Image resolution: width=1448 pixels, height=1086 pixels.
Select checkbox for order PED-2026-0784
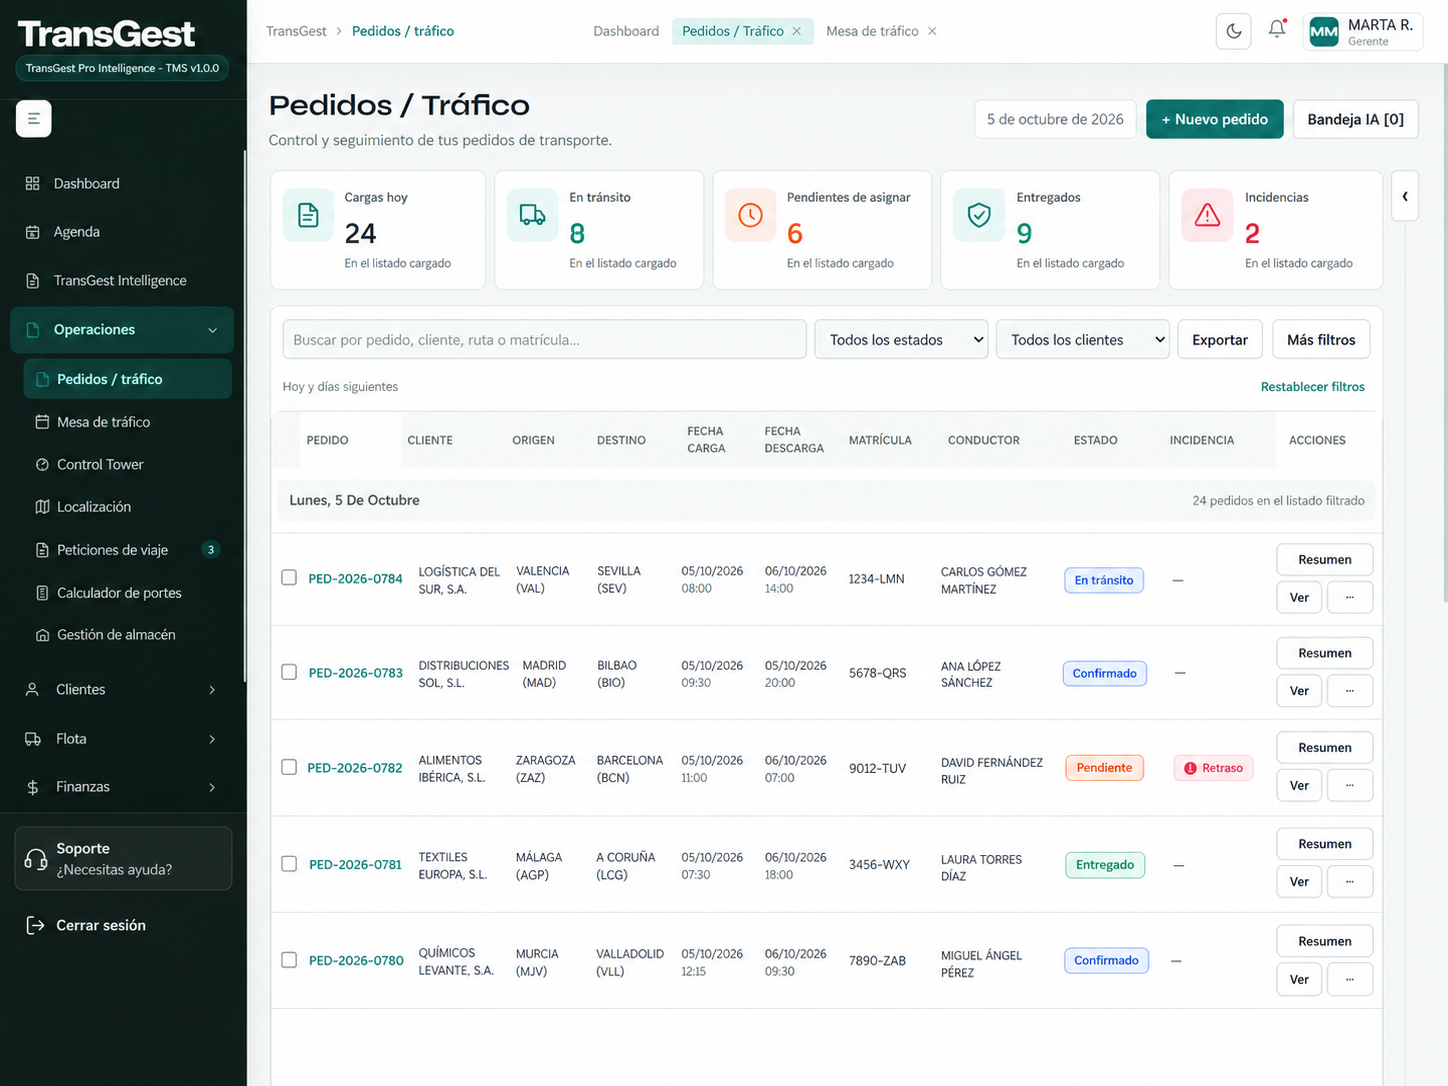(289, 578)
